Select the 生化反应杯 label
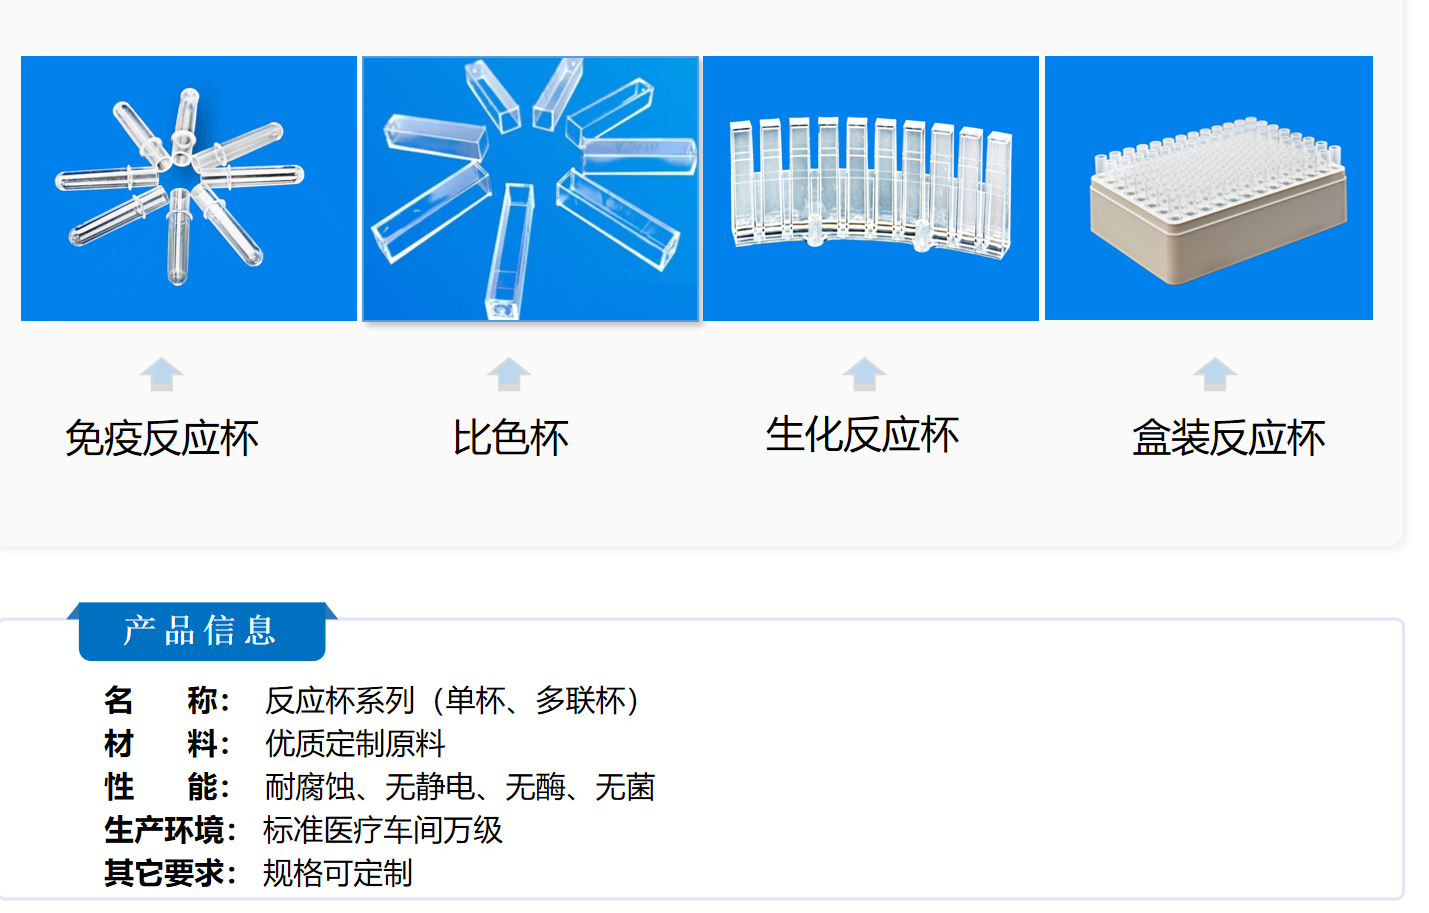1429x913 pixels. (x=862, y=435)
